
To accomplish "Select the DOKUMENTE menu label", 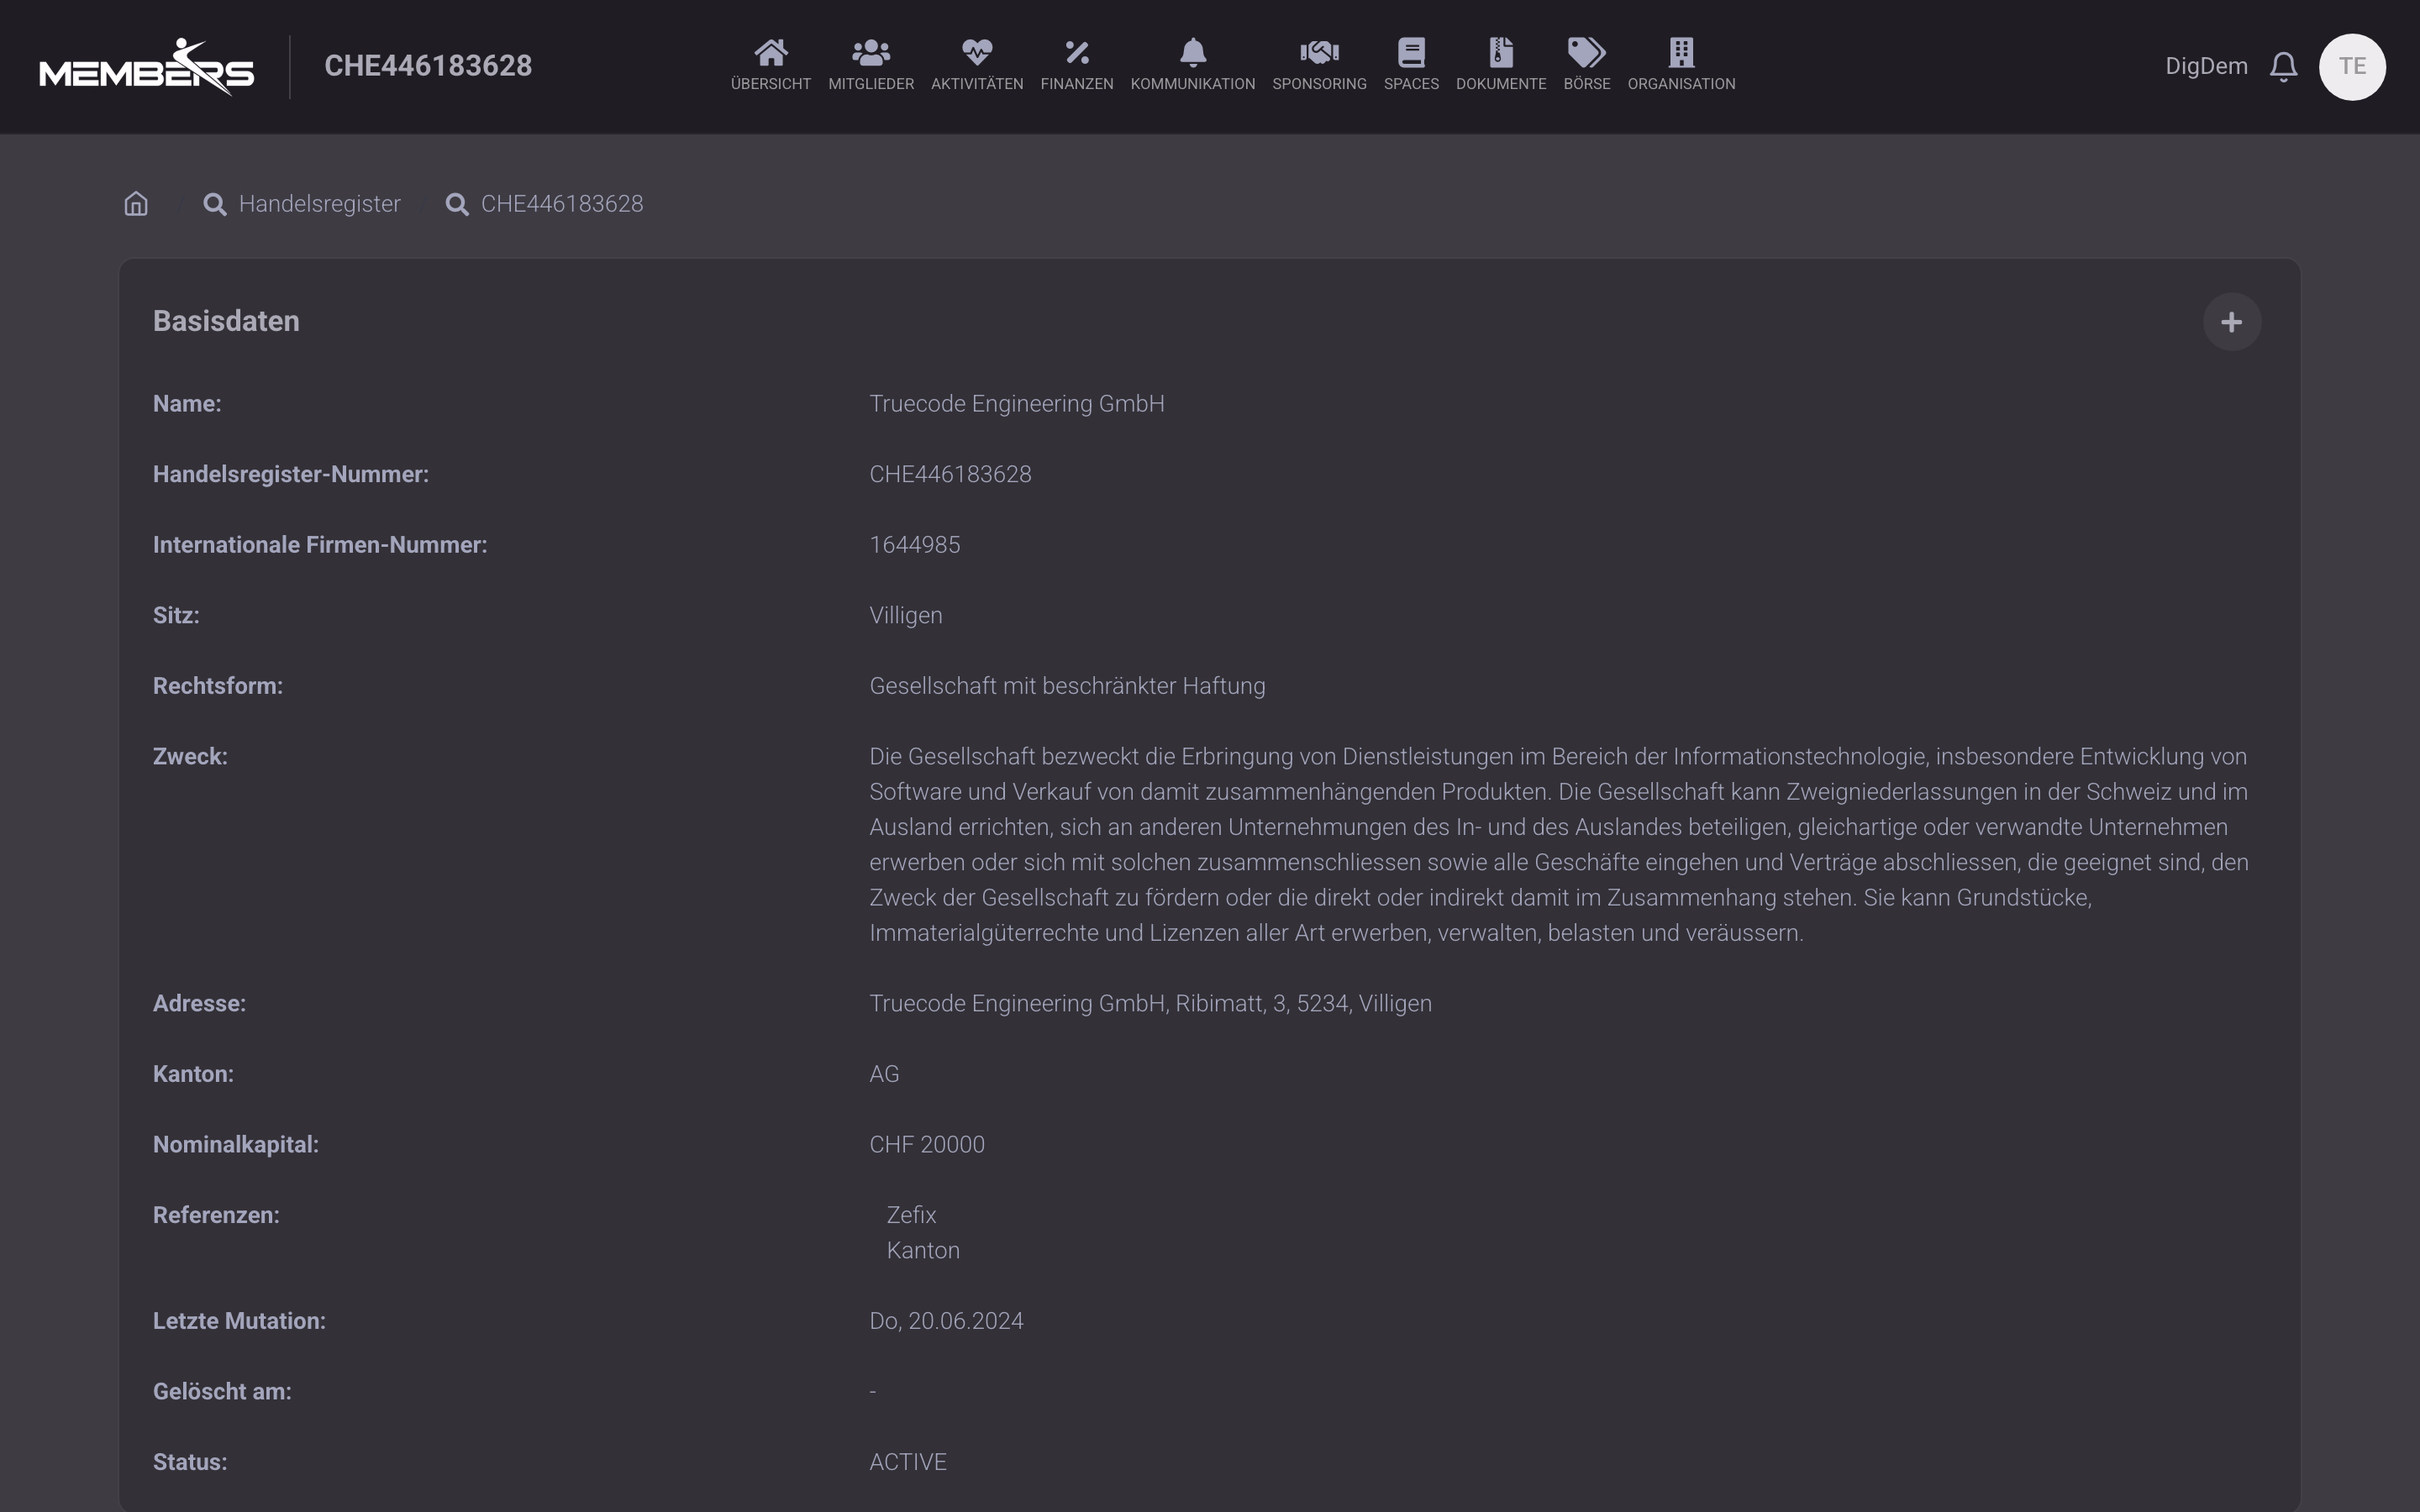I will point(1500,84).
